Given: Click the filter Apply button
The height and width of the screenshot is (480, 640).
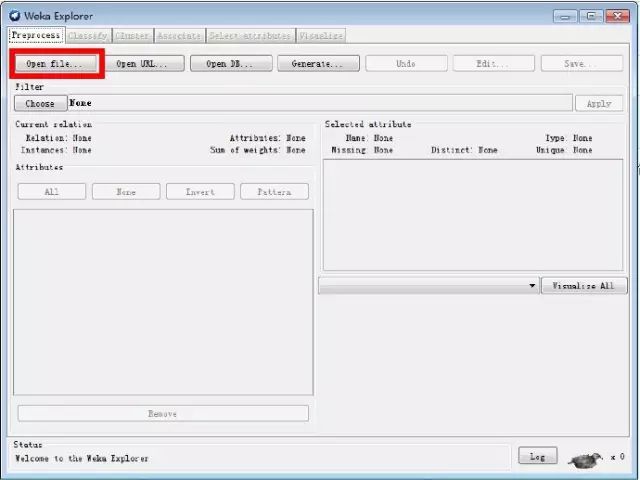Looking at the screenshot, I should [x=599, y=103].
